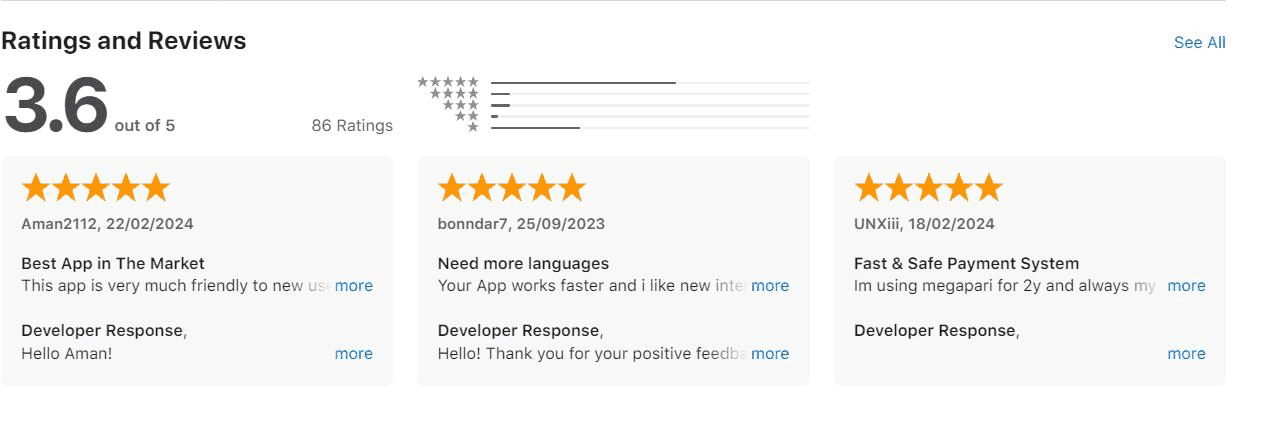Click the five-star rating on Aman2112's review
The width and height of the screenshot is (1274, 421).
pos(96,188)
